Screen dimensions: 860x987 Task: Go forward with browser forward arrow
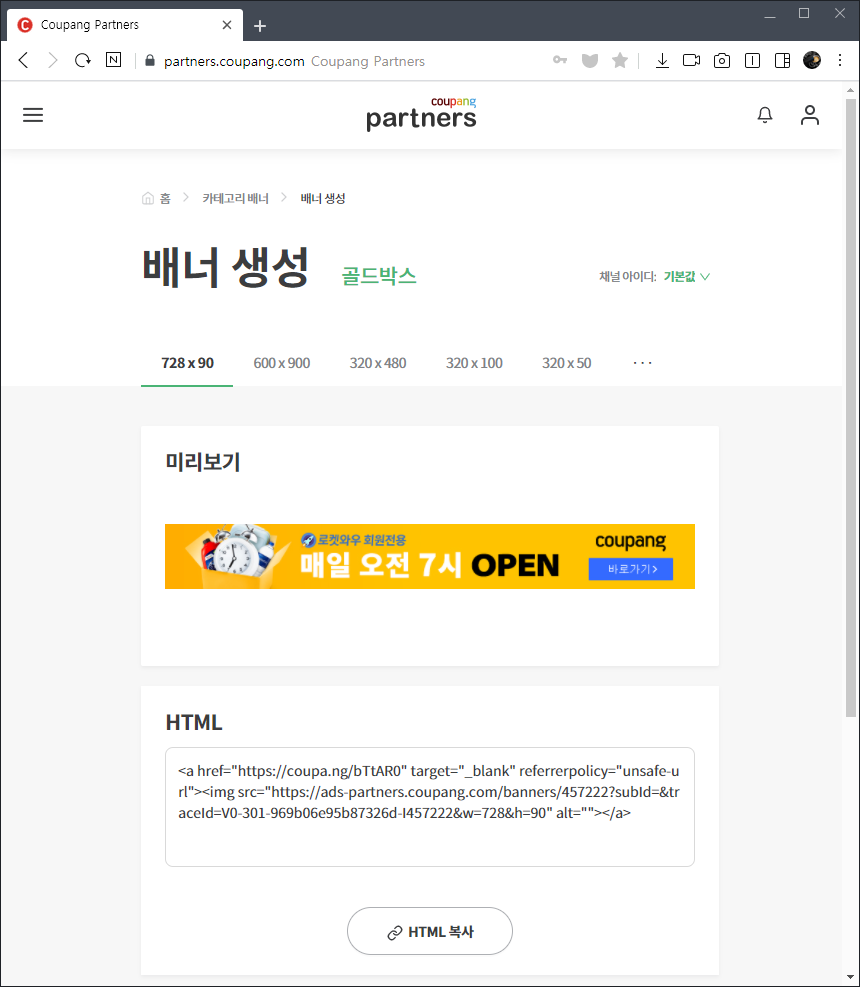click(x=53, y=60)
